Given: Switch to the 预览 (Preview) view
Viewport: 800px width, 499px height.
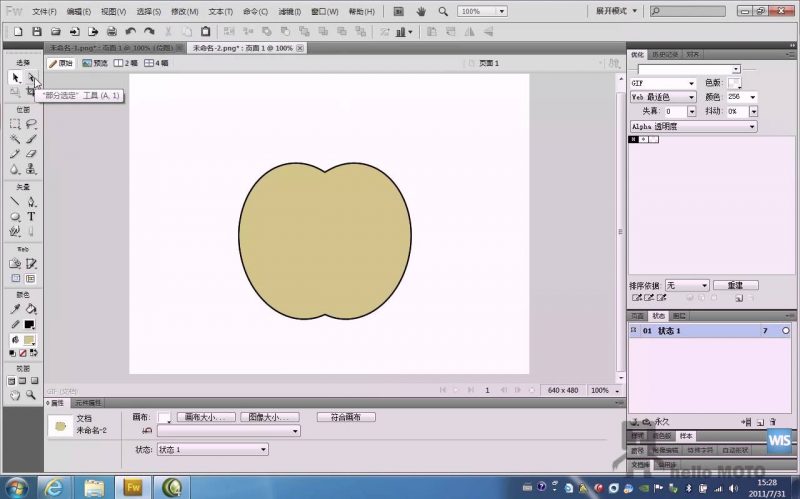Looking at the screenshot, I should click(x=95, y=63).
